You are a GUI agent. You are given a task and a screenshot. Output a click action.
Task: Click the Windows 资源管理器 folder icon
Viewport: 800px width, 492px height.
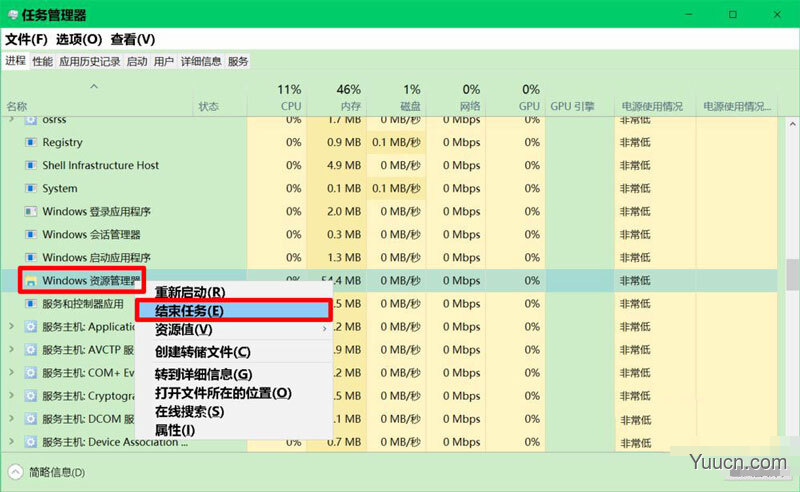31,281
